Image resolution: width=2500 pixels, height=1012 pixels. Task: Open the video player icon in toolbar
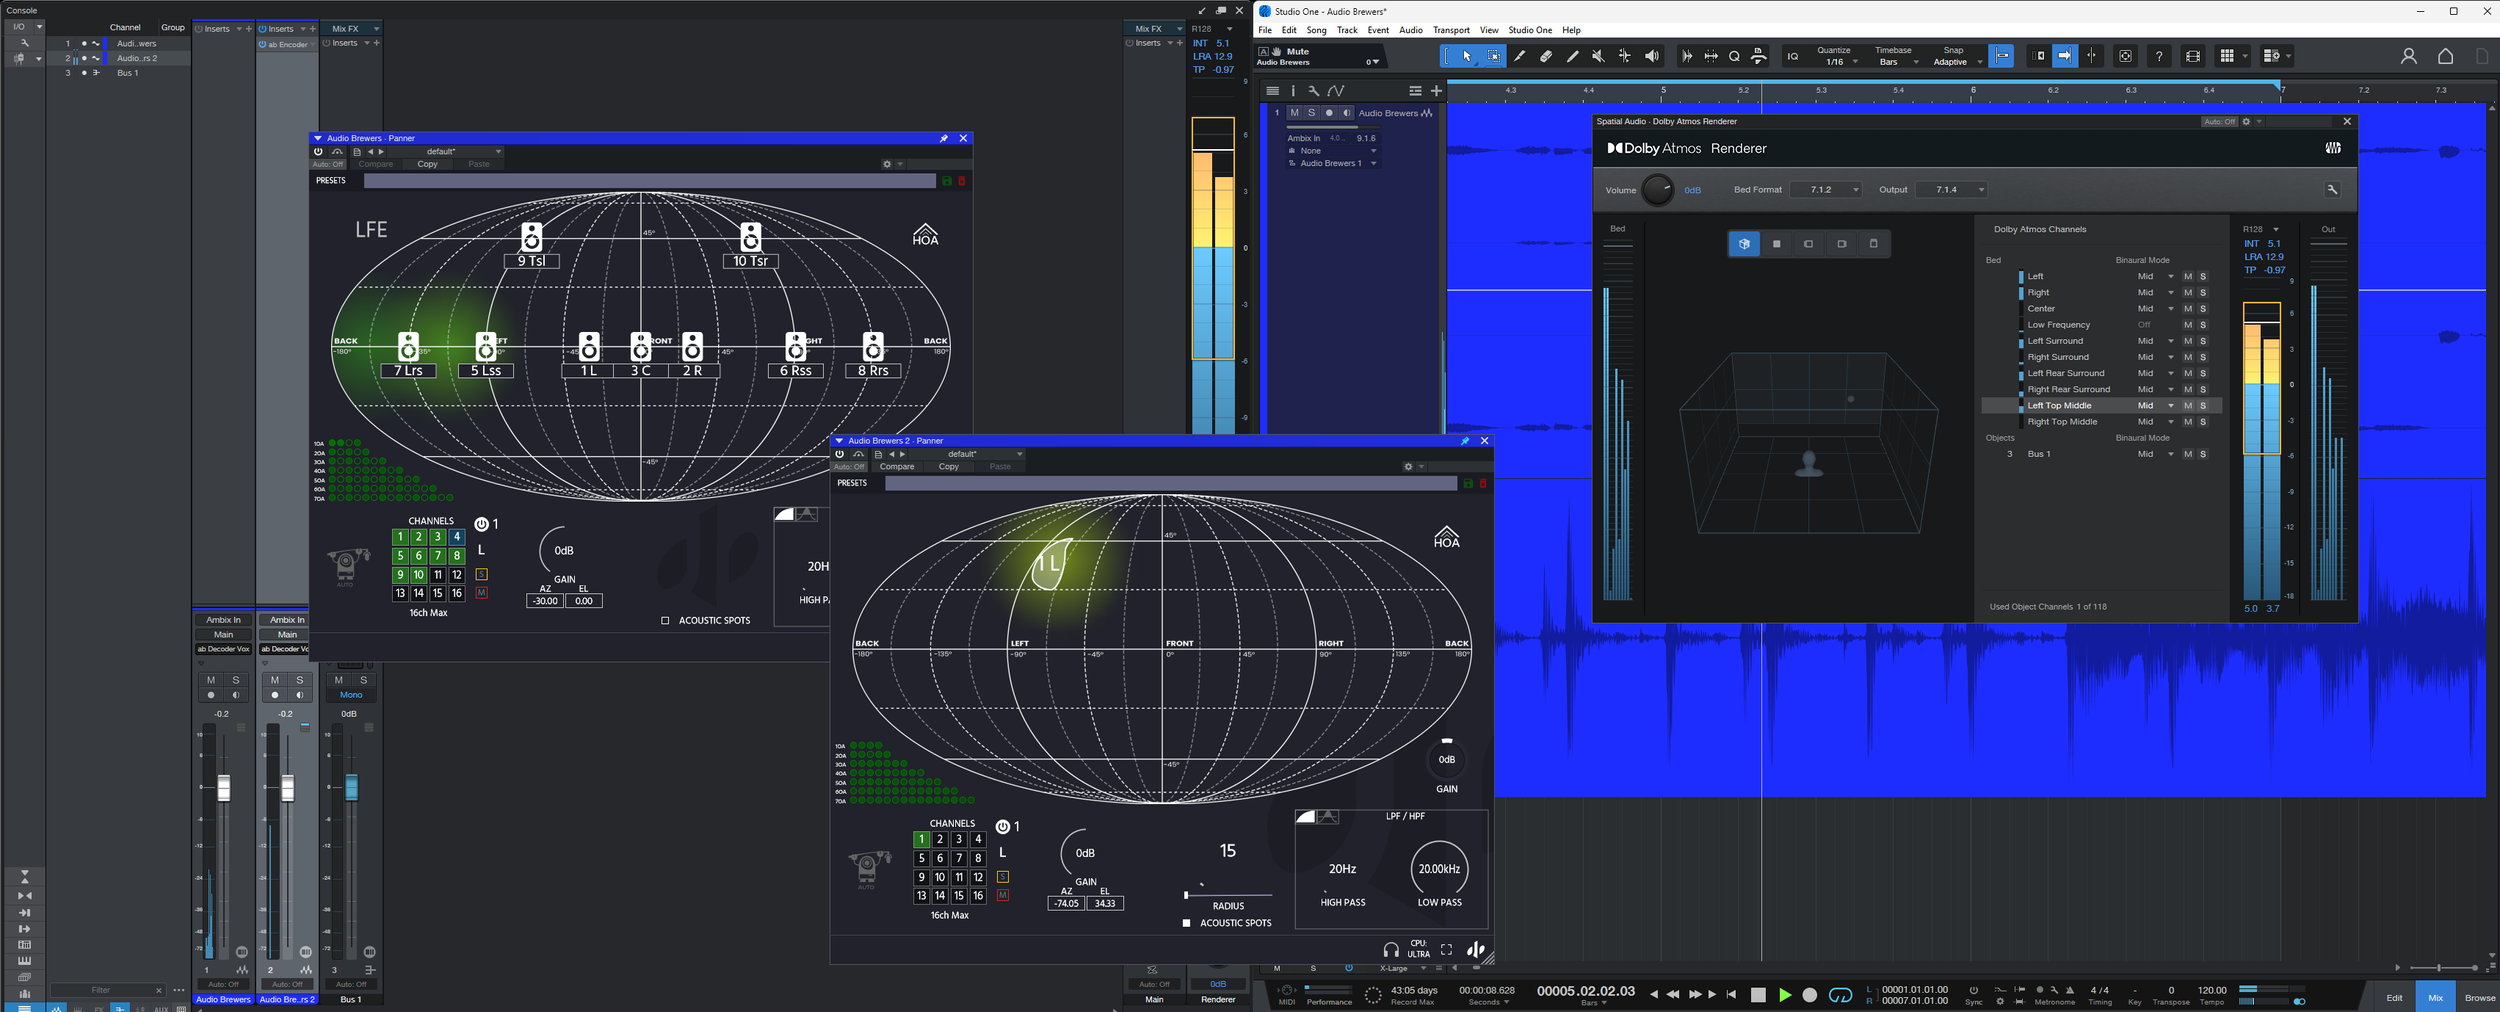(2193, 57)
